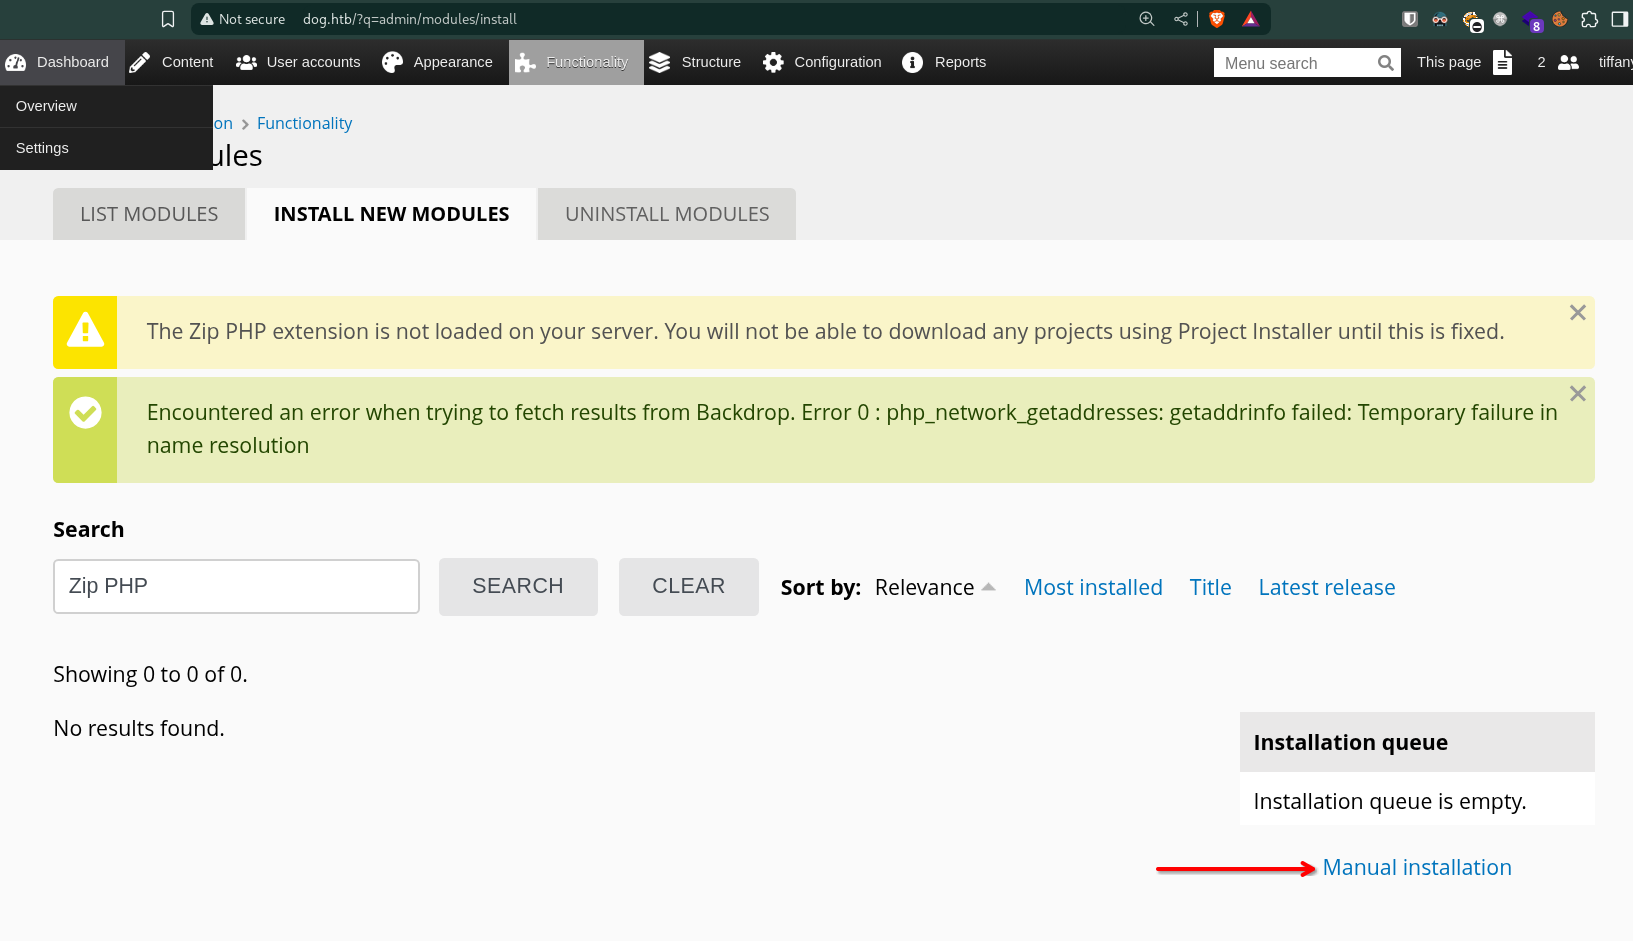Click the Appearance palette icon

click(x=392, y=62)
